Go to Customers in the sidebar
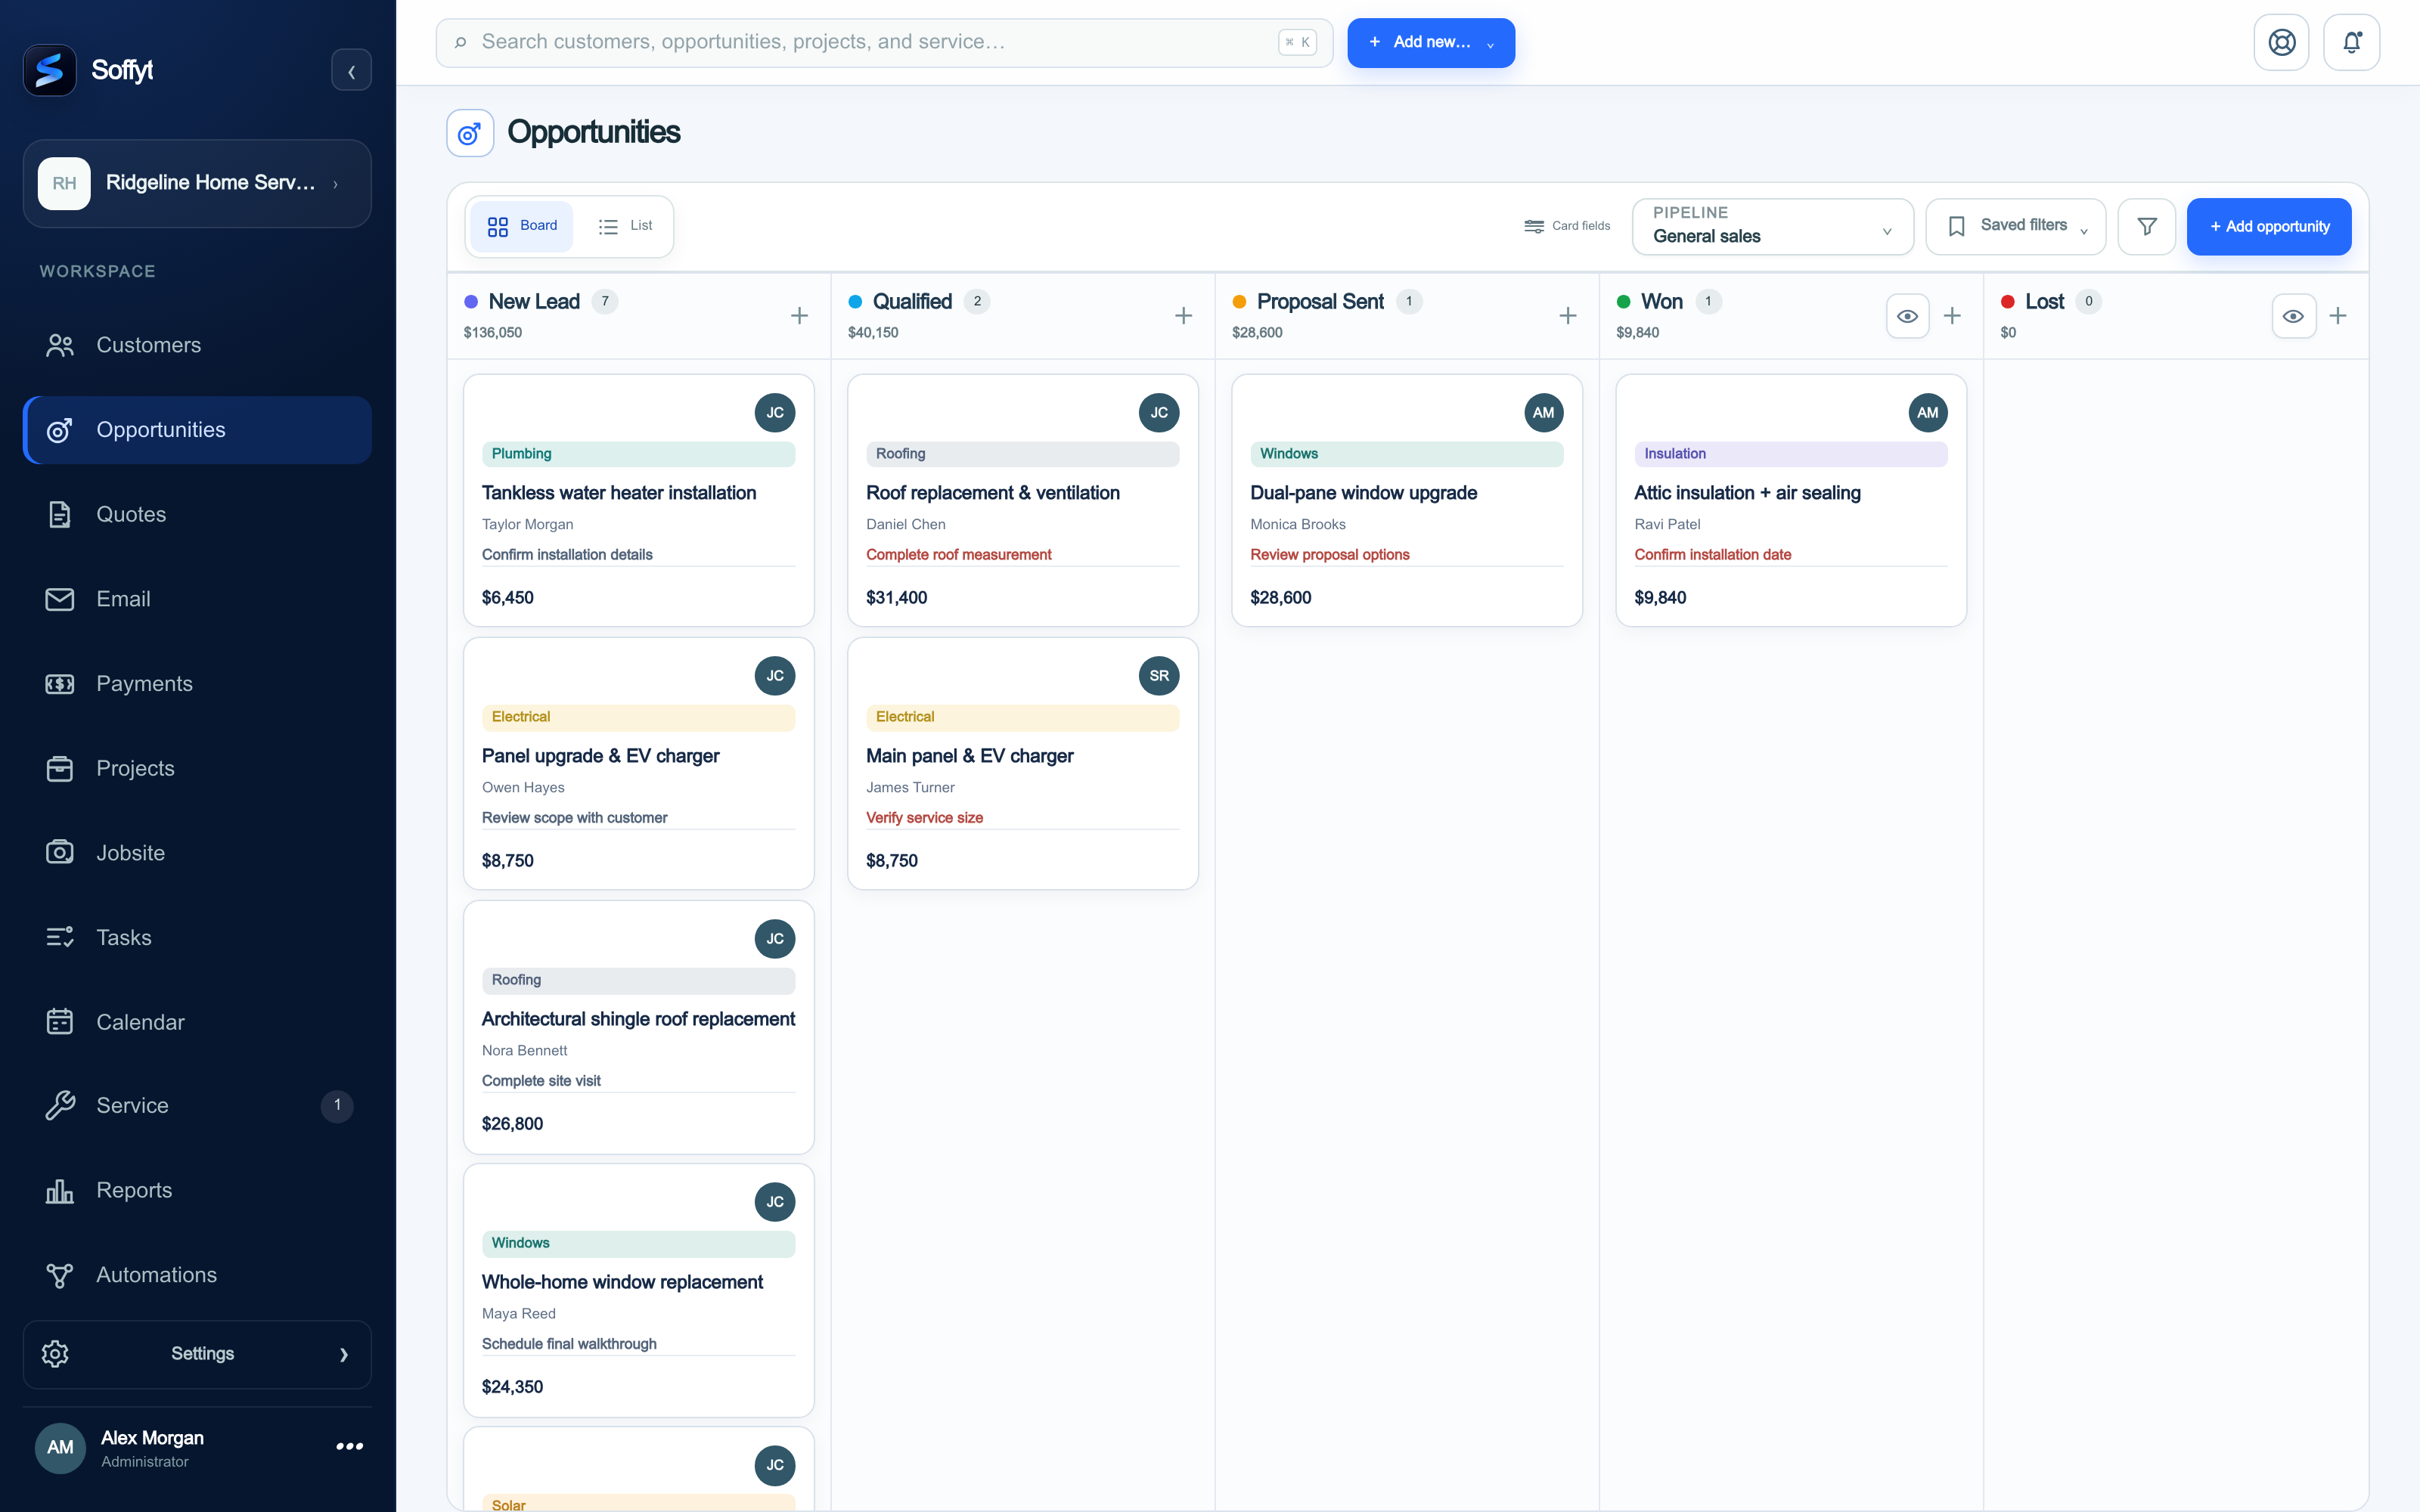This screenshot has width=2420, height=1512. [x=197, y=345]
